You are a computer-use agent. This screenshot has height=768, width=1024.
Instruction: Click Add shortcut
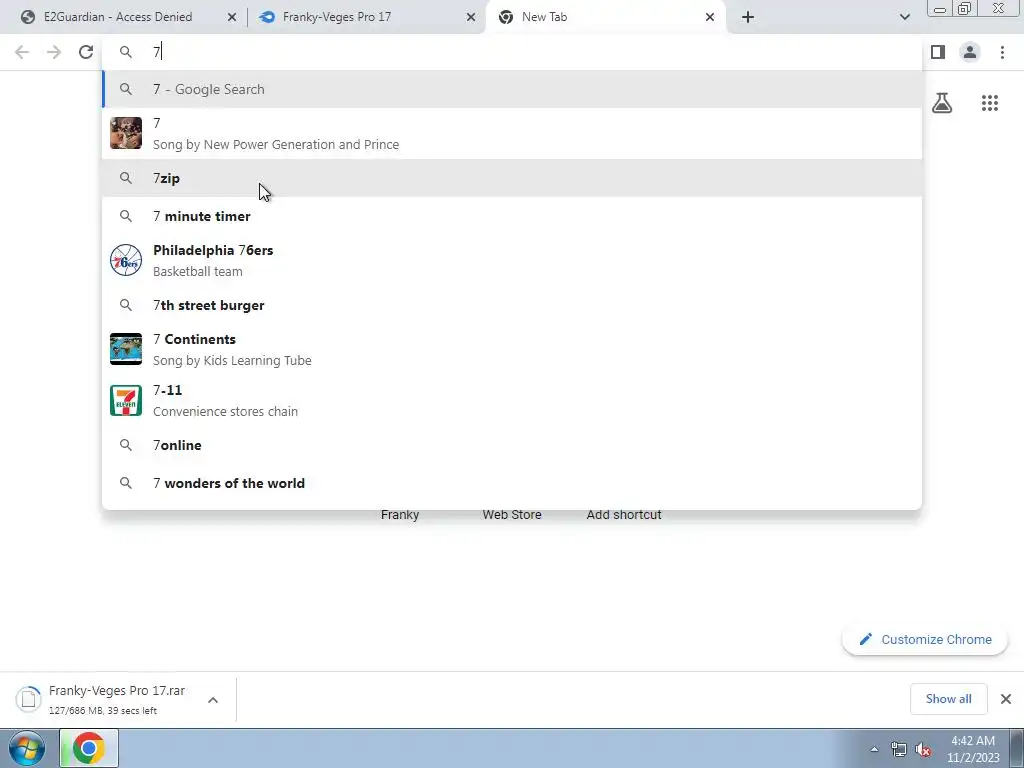[x=624, y=515]
